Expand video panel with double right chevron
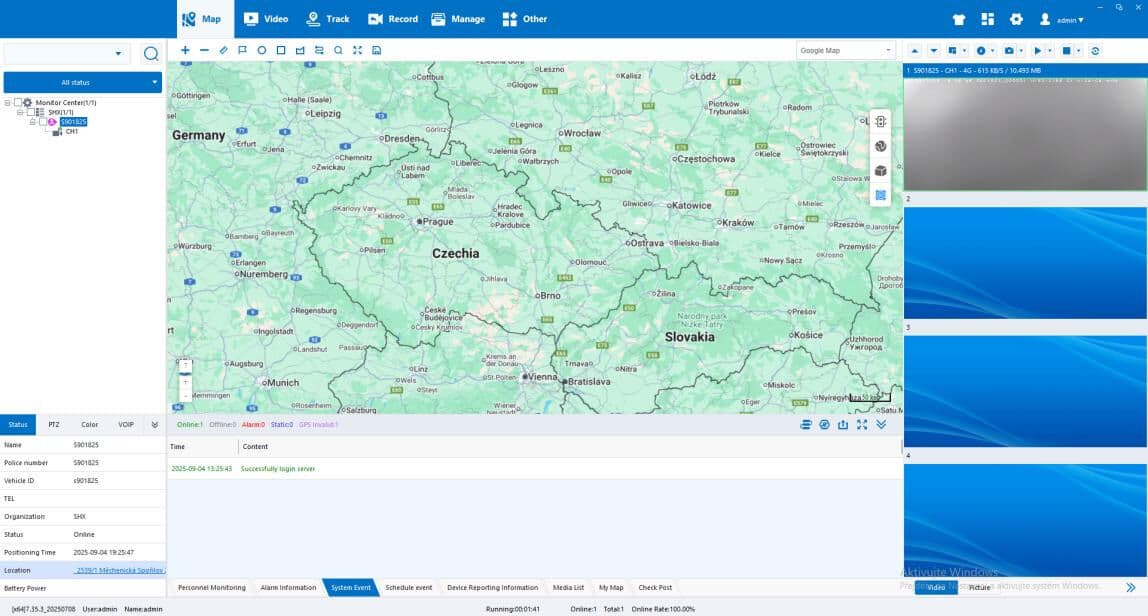Image resolution: width=1148 pixels, height=616 pixels. tap(1130, 587)
